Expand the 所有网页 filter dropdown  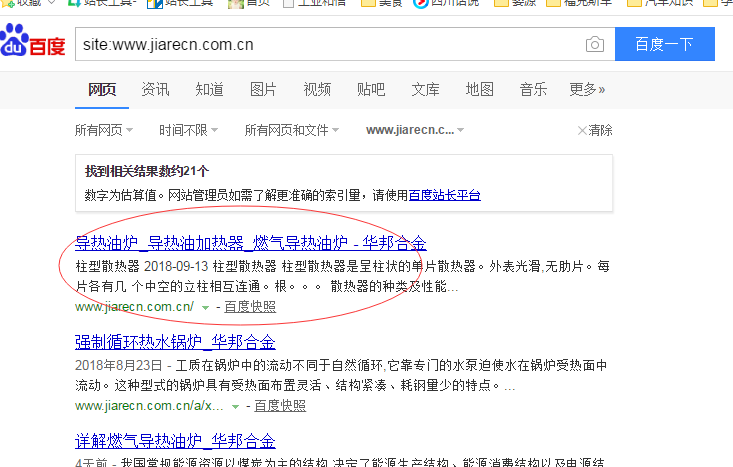point(103,130)
